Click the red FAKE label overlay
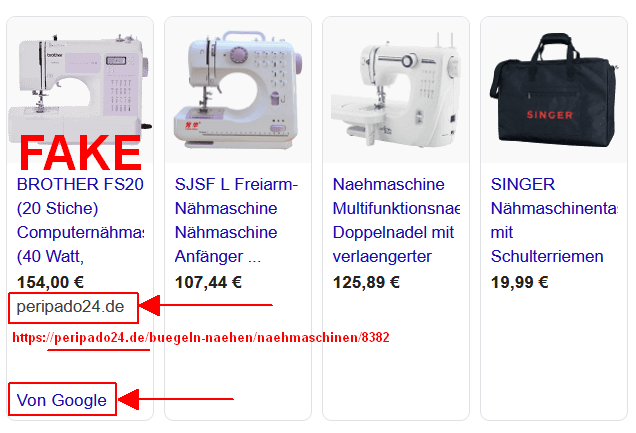Viewport: 636px width, 433px height. [x=80, y=153]
